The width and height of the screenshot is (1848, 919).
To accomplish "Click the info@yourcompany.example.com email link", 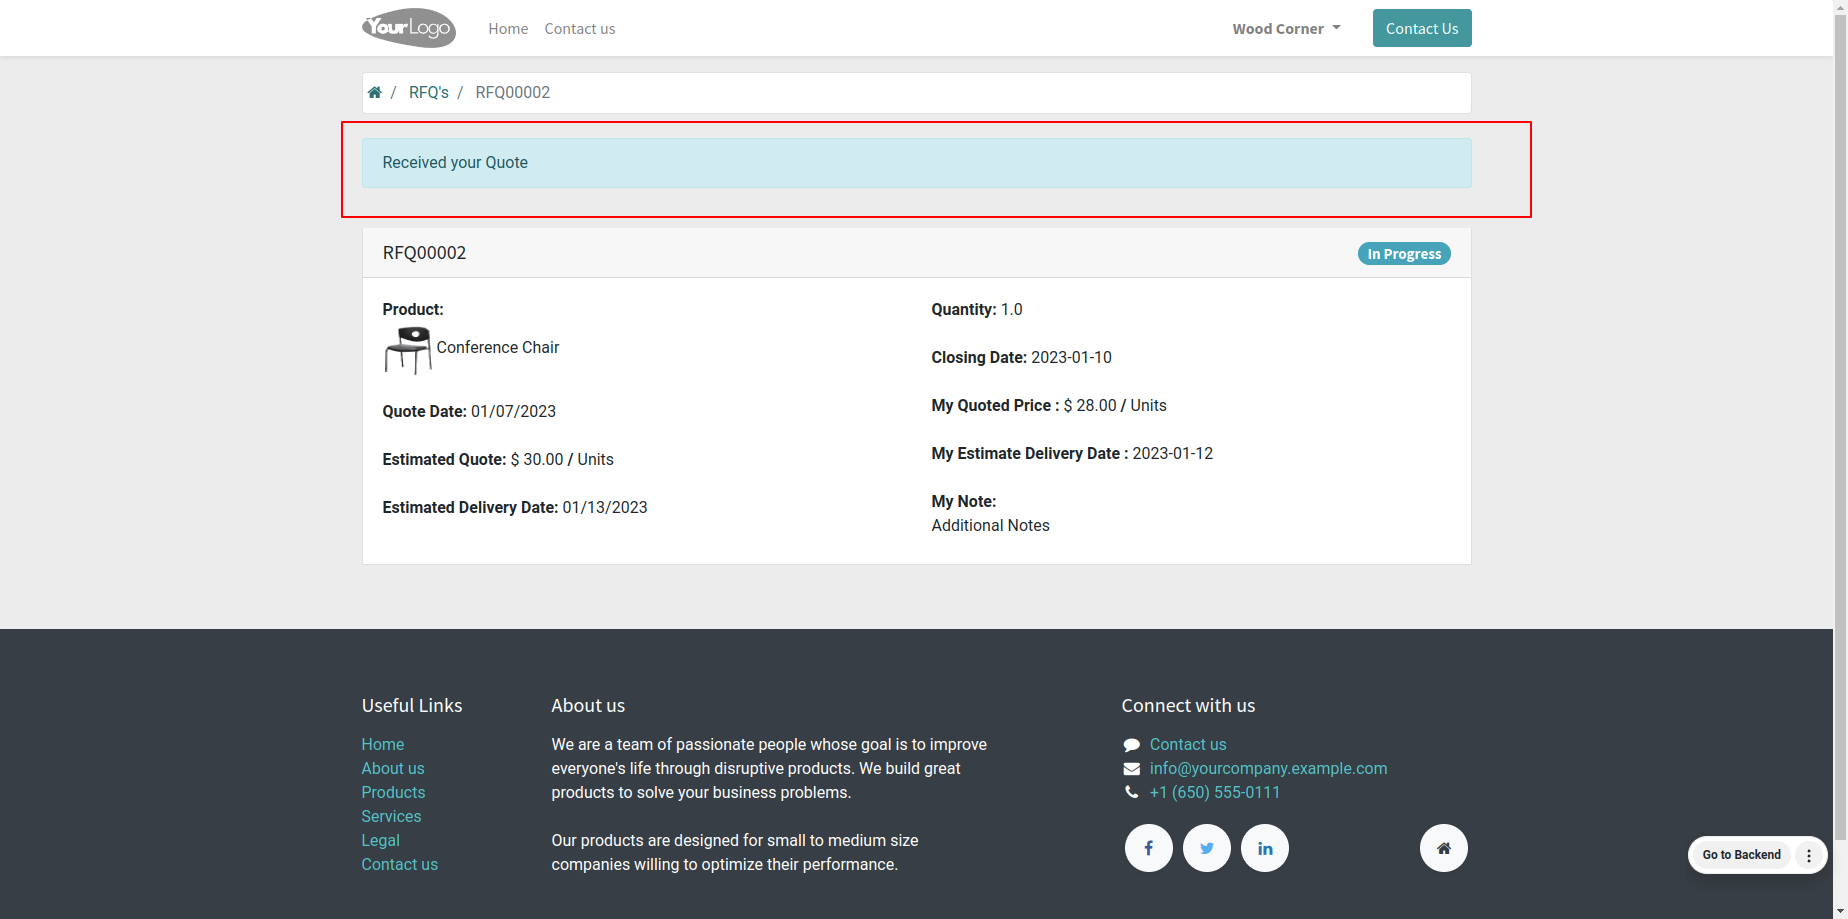I will click(x=1268, y=768).
